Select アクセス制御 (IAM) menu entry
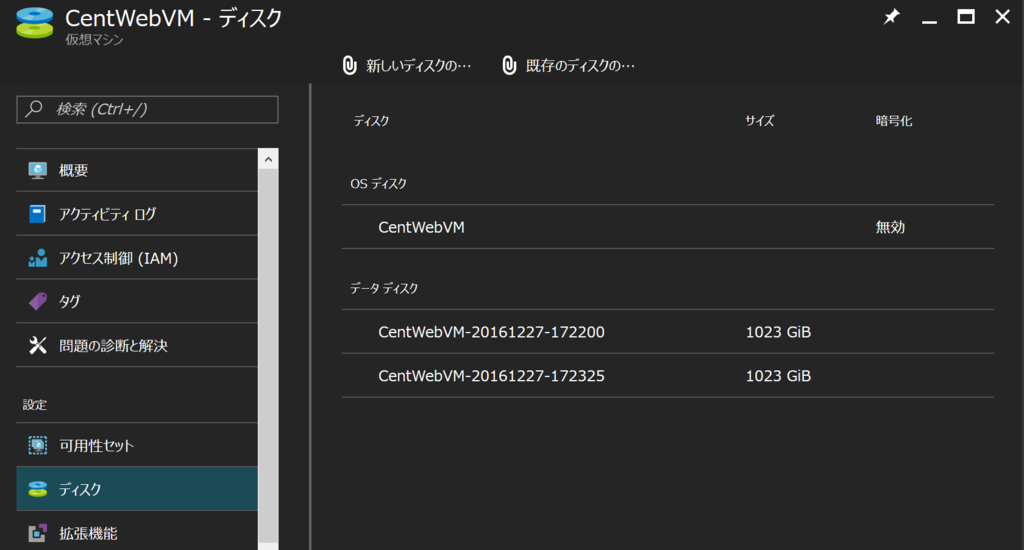 point(137,258)
